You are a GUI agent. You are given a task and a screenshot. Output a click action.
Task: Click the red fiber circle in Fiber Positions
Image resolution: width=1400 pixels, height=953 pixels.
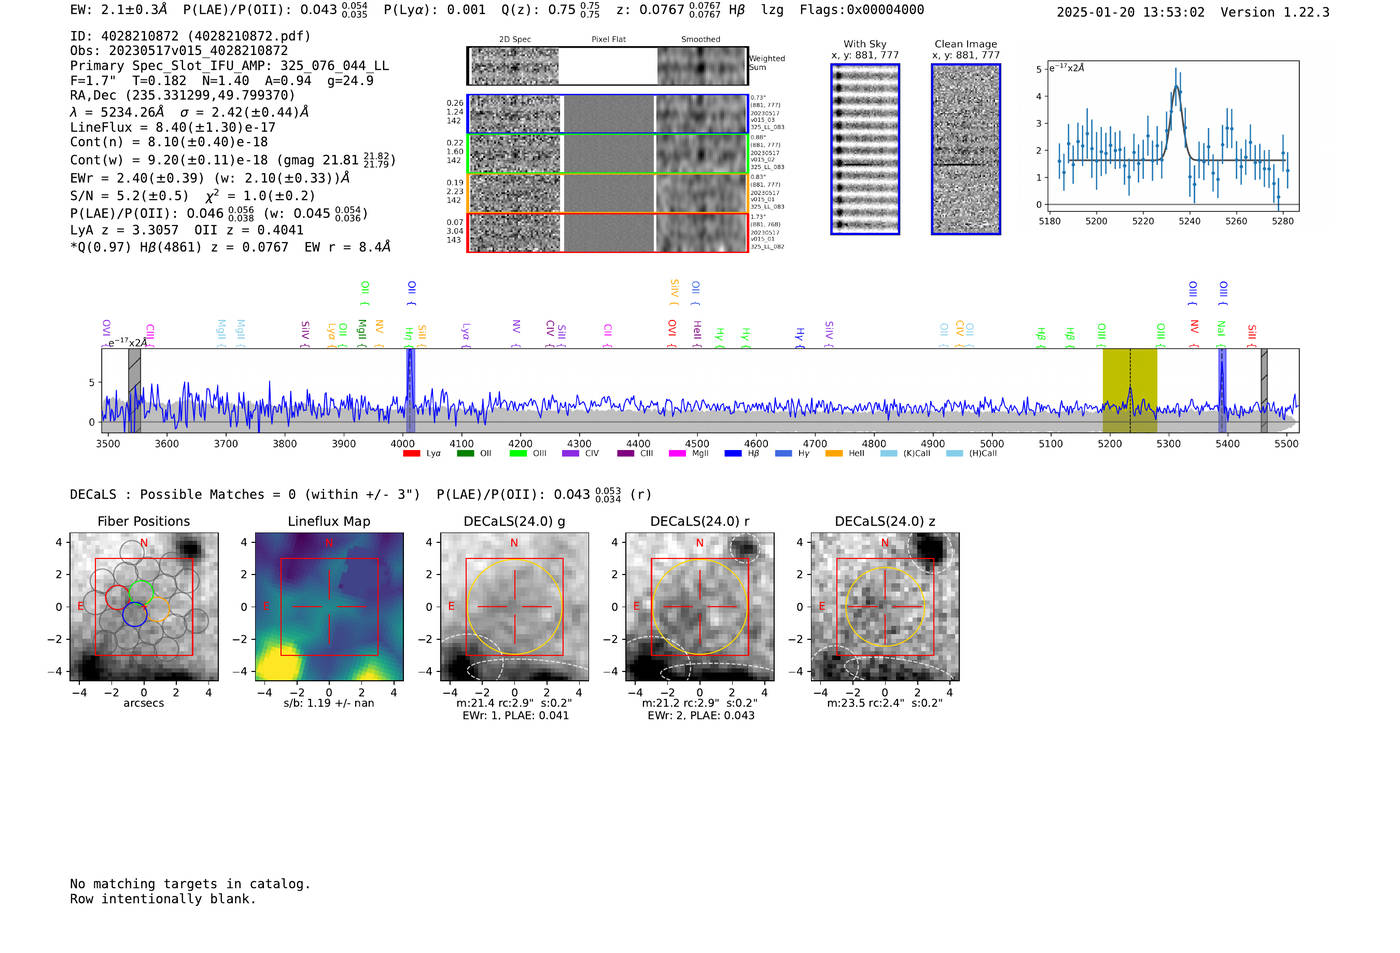click(x=117, y=598)
